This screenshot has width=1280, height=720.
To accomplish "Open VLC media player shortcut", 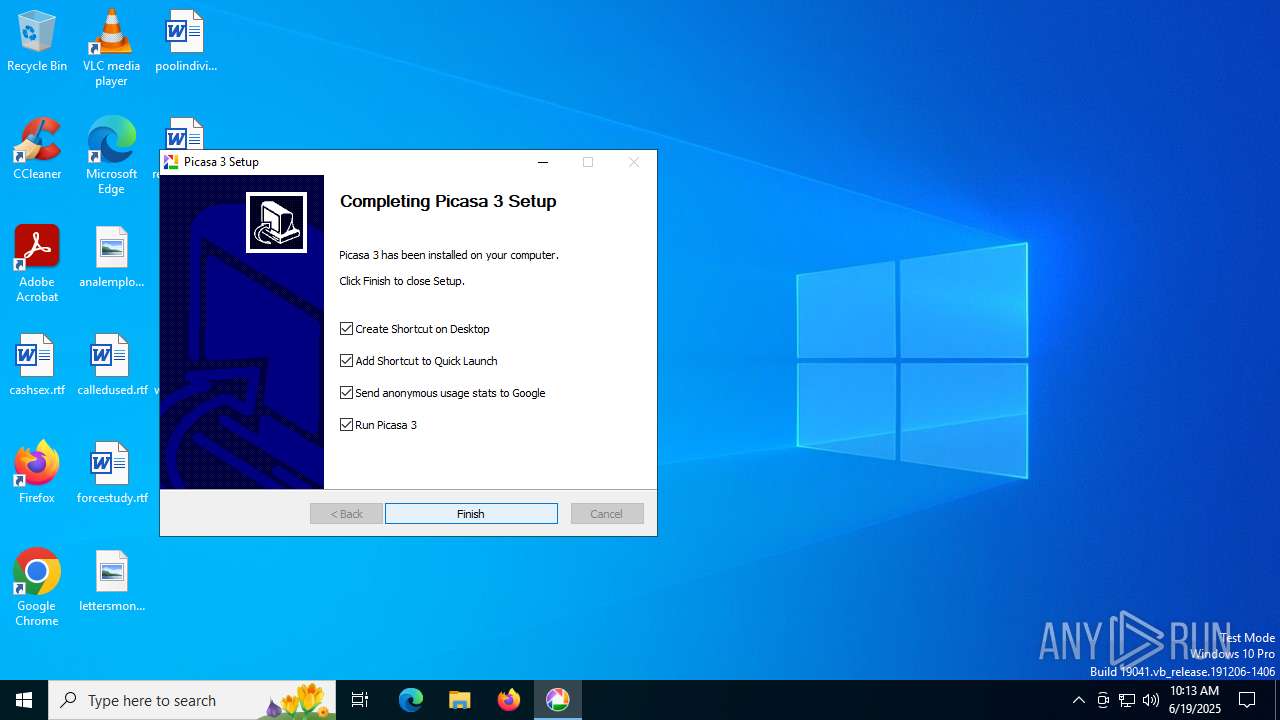I will tap(111, 48).
